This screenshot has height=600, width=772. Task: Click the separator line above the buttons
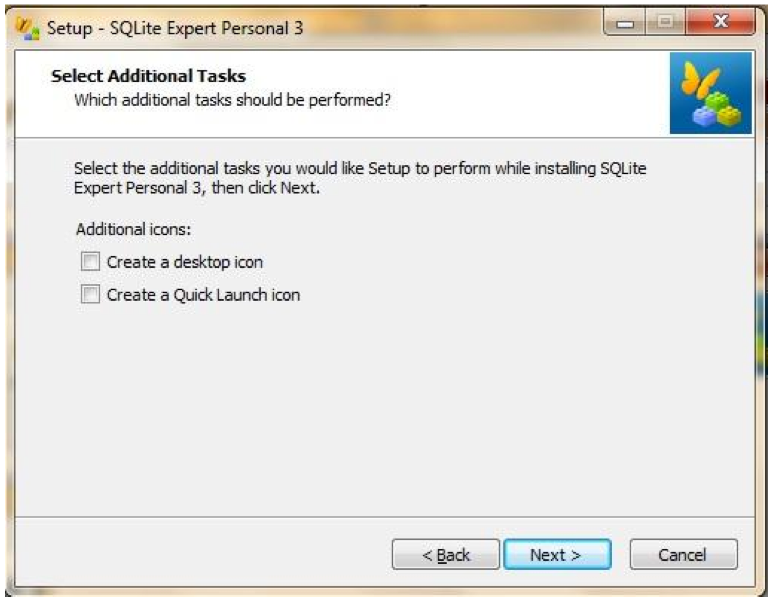click(x=384, y=517)
